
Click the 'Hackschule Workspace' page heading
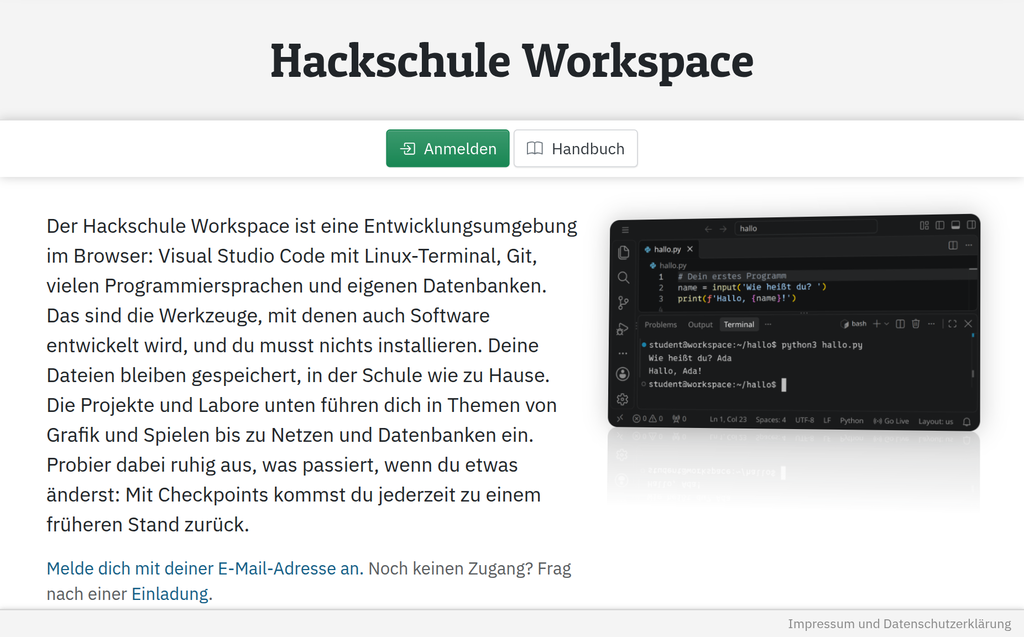(x=512, y=61)
